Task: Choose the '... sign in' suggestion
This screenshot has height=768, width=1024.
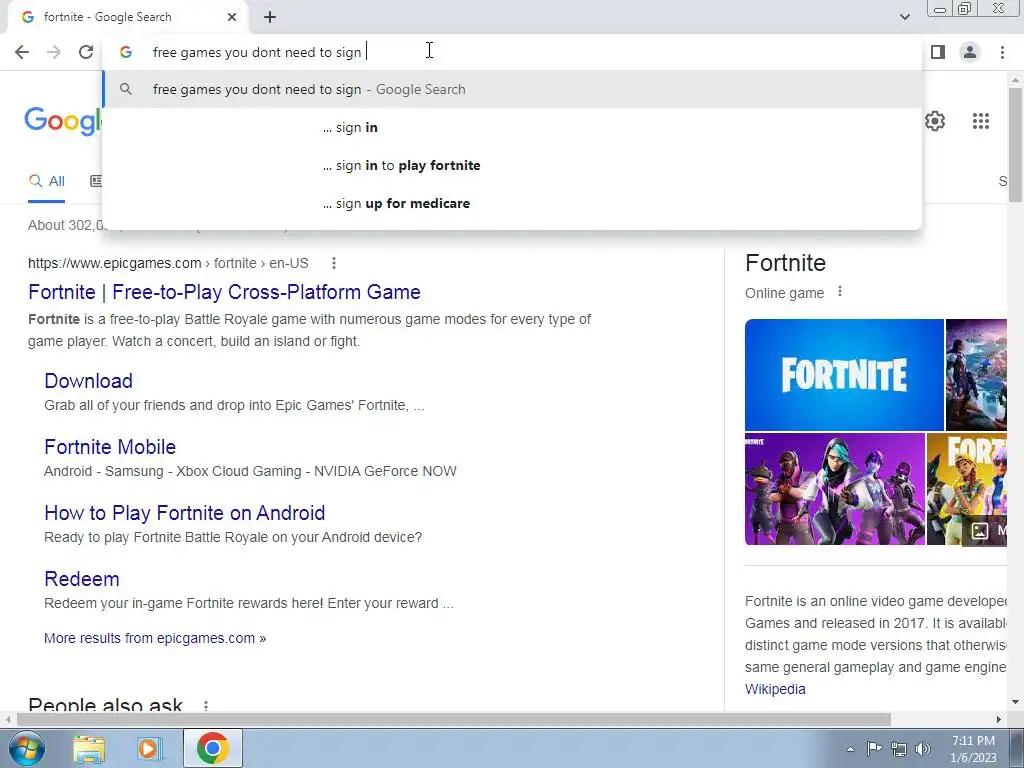Action: point(513,127)
